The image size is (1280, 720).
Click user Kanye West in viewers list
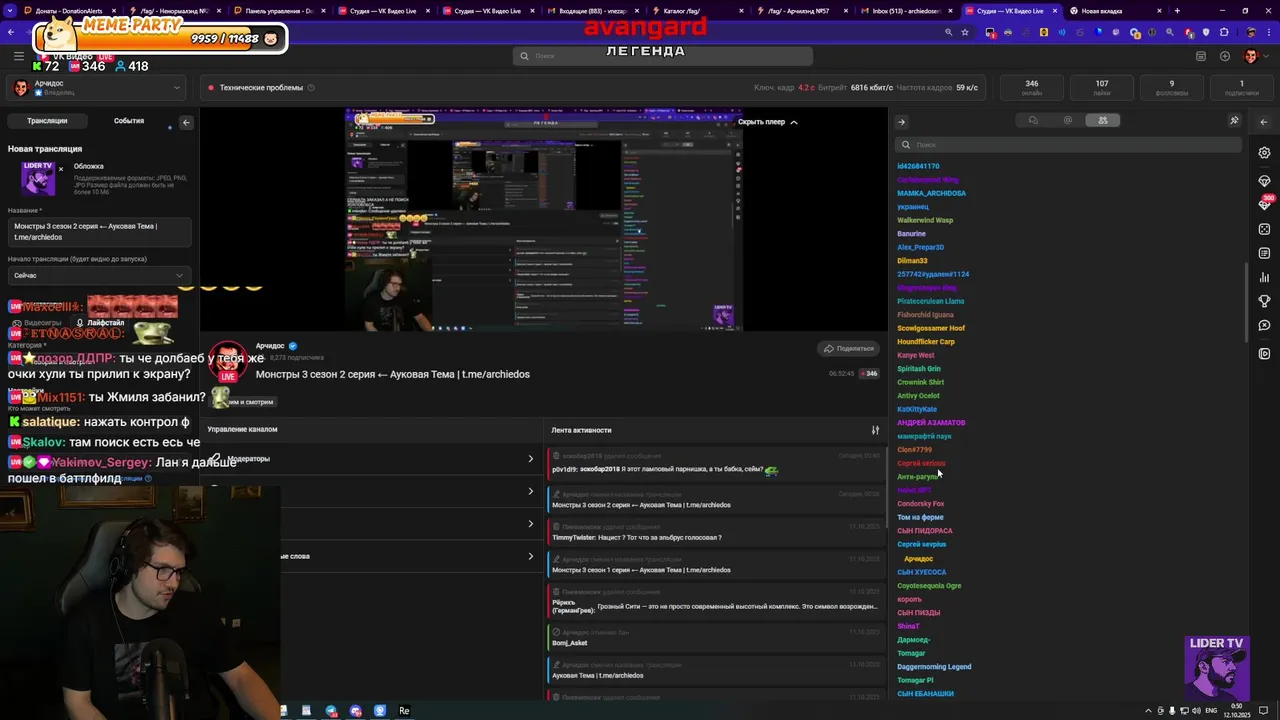pos(915,355)
